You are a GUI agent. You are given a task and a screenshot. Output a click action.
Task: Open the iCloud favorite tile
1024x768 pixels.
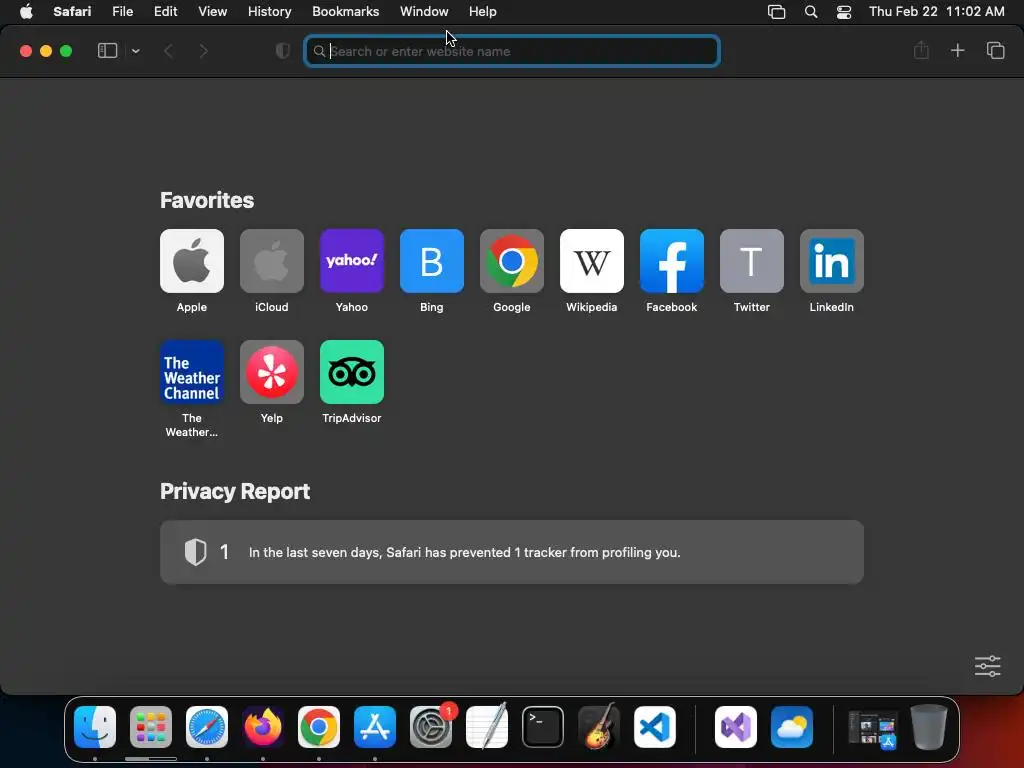[272, 261]
